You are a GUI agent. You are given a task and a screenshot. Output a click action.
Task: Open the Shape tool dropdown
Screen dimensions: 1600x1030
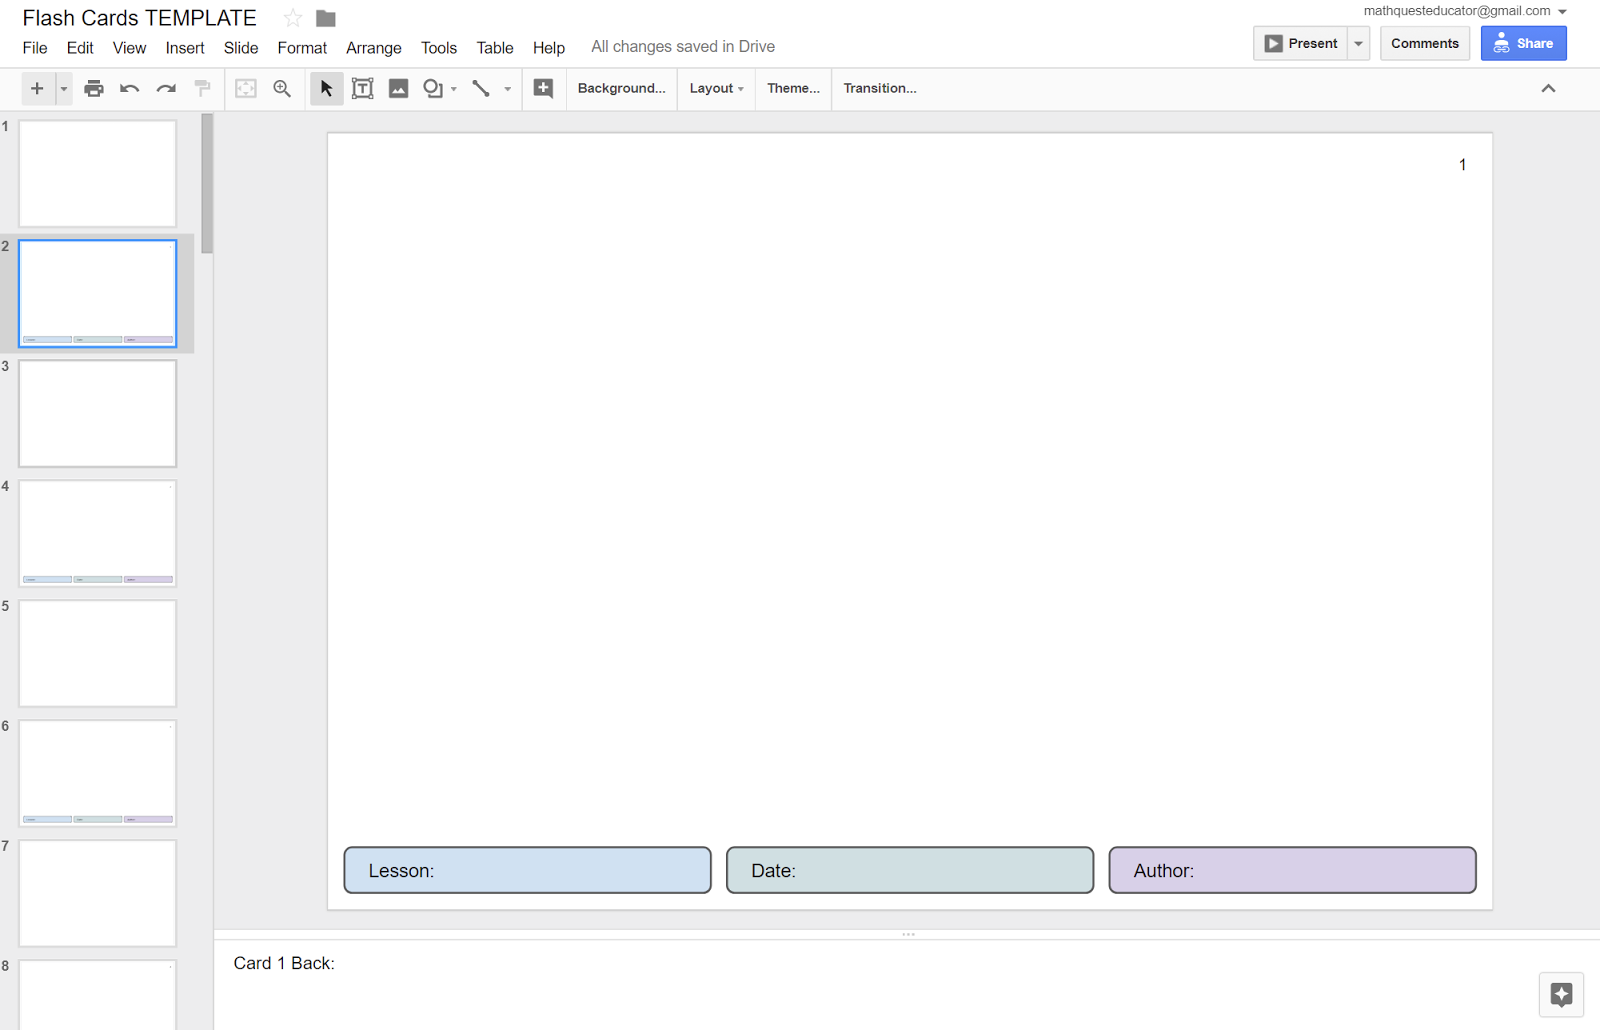tap(453, 88)
